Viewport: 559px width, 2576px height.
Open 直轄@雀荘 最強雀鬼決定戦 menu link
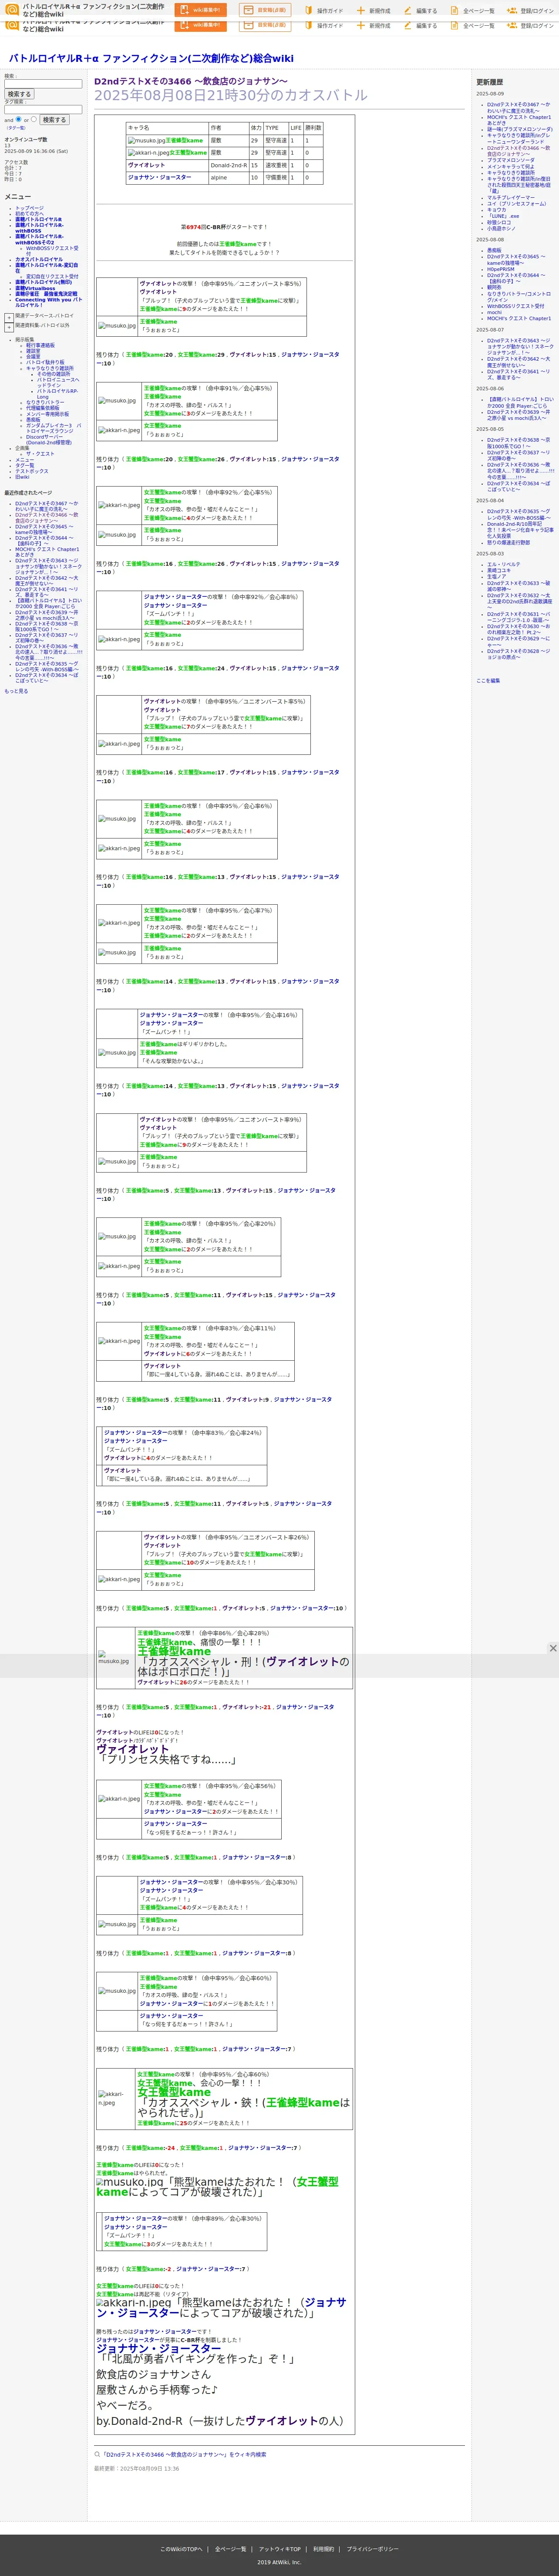tap(46, 294)
